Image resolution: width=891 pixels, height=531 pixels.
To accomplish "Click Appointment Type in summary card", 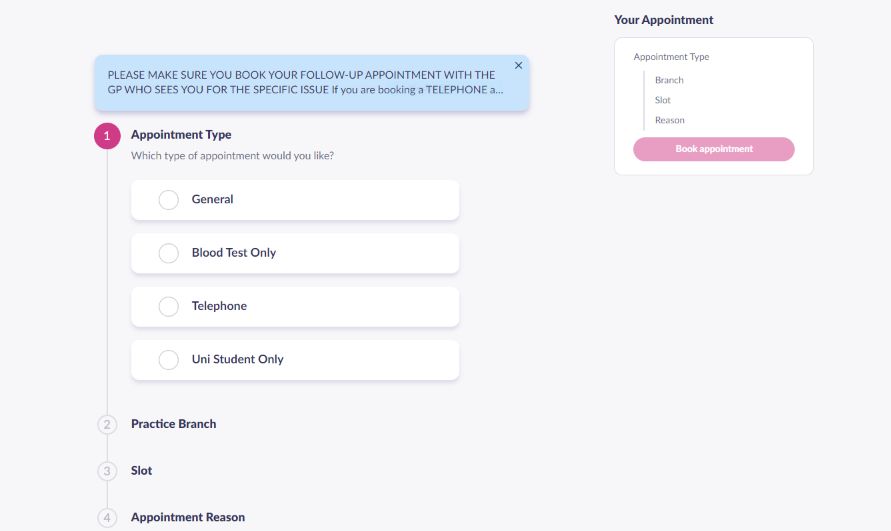I will tap(671, 57).
